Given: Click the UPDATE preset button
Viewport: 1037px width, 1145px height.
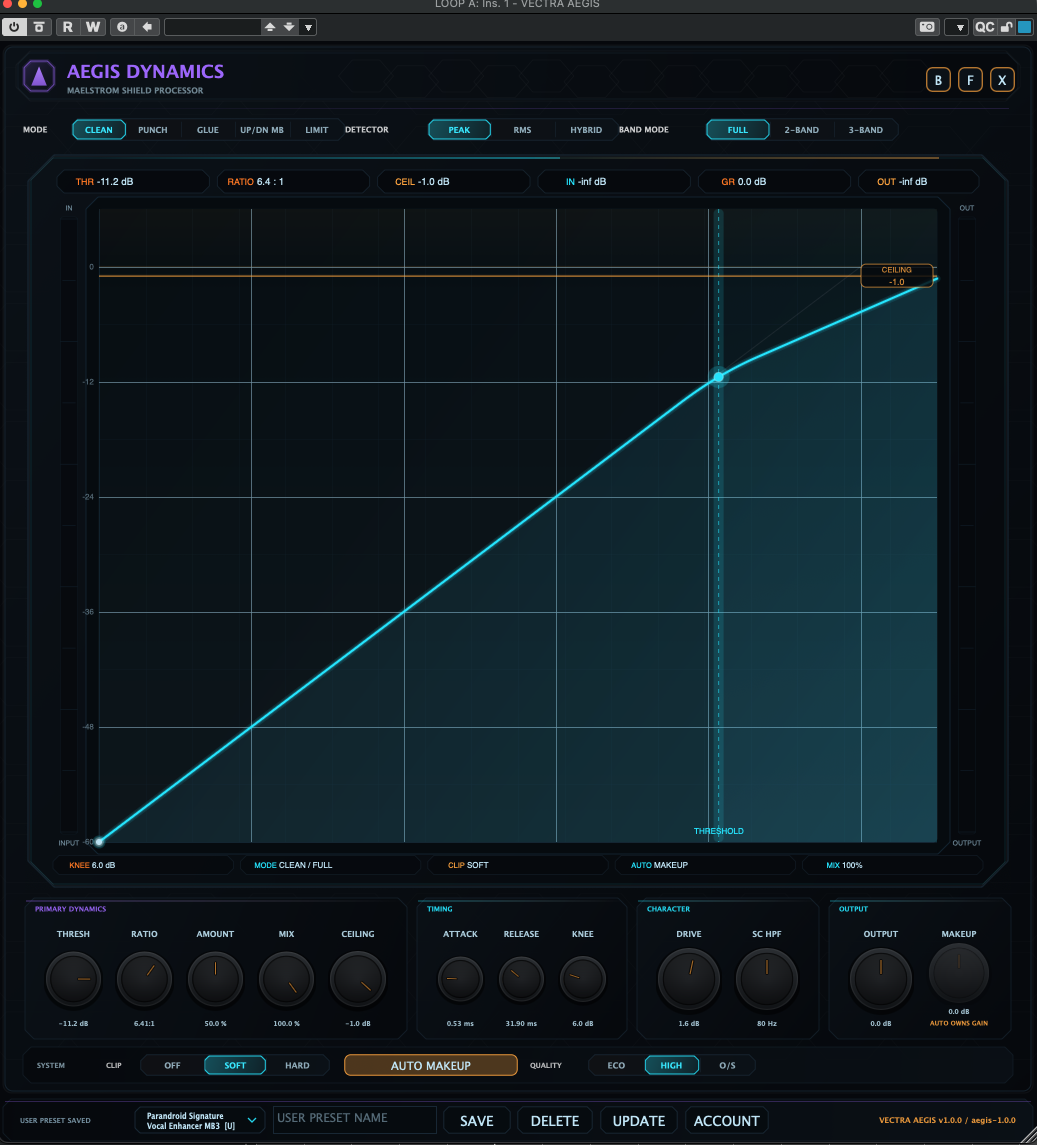Looking at the screenshot, I should pyautogui.click(x=638, y=1121).
